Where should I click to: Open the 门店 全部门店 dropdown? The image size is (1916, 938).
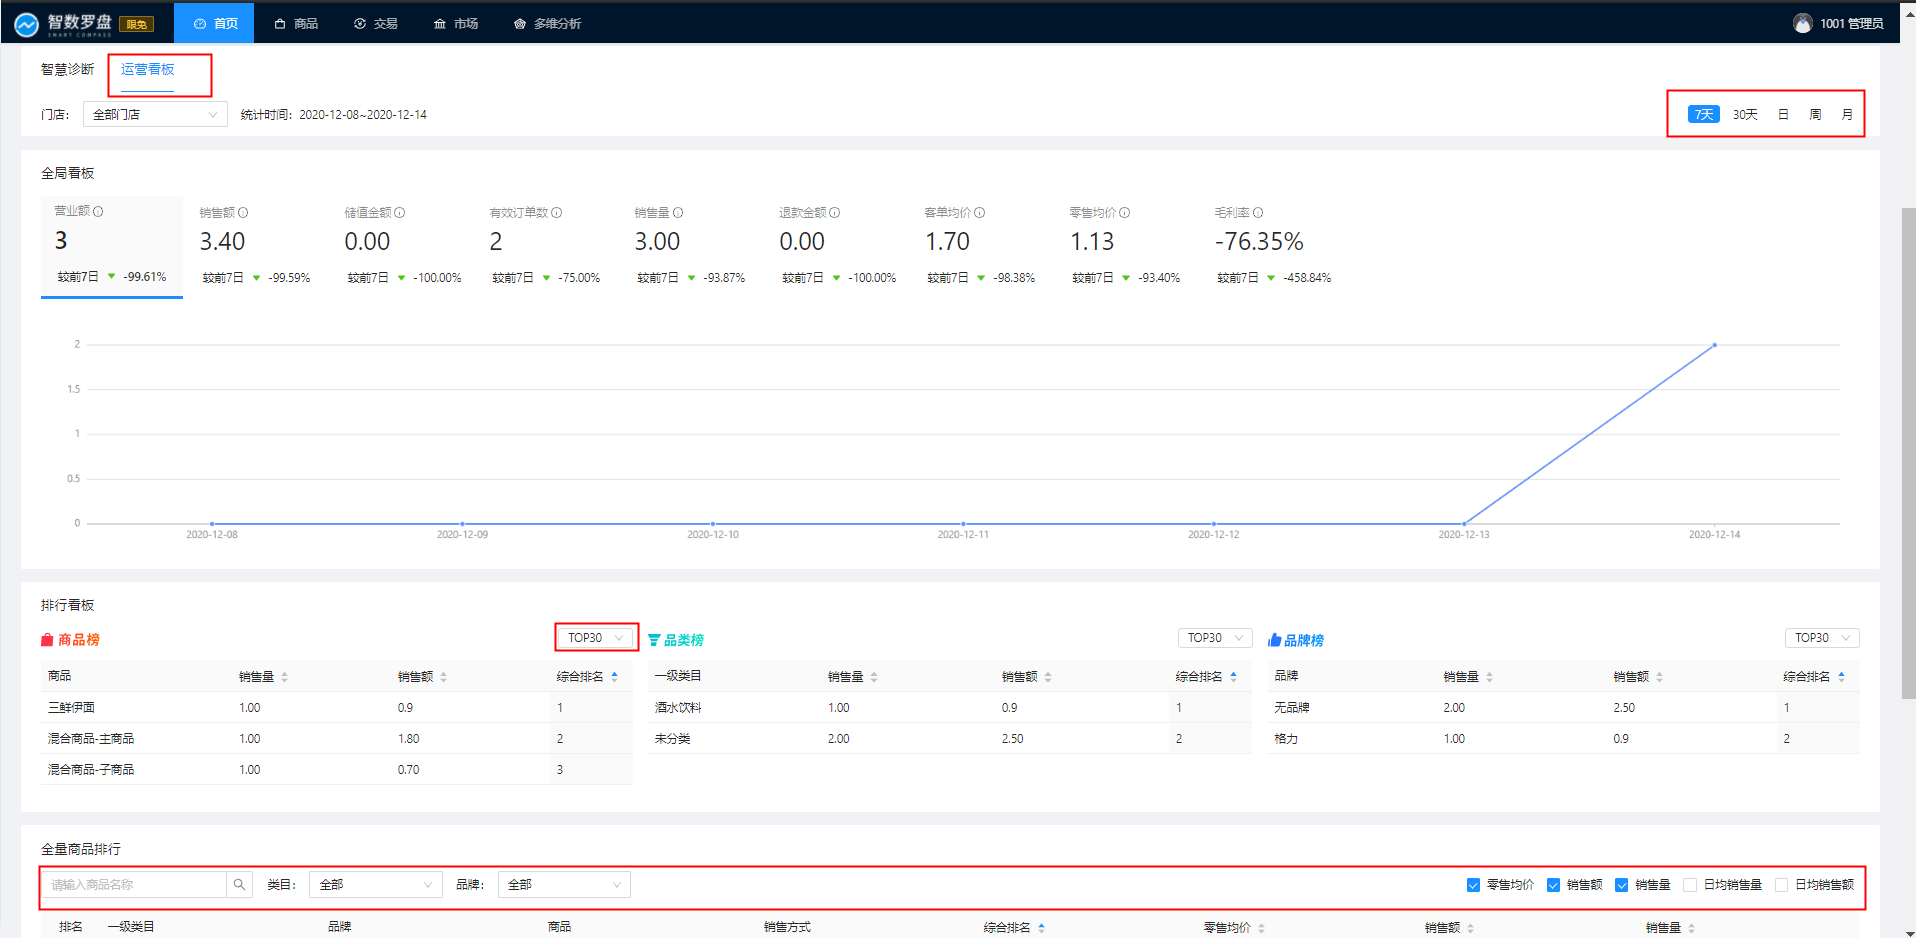155,115
